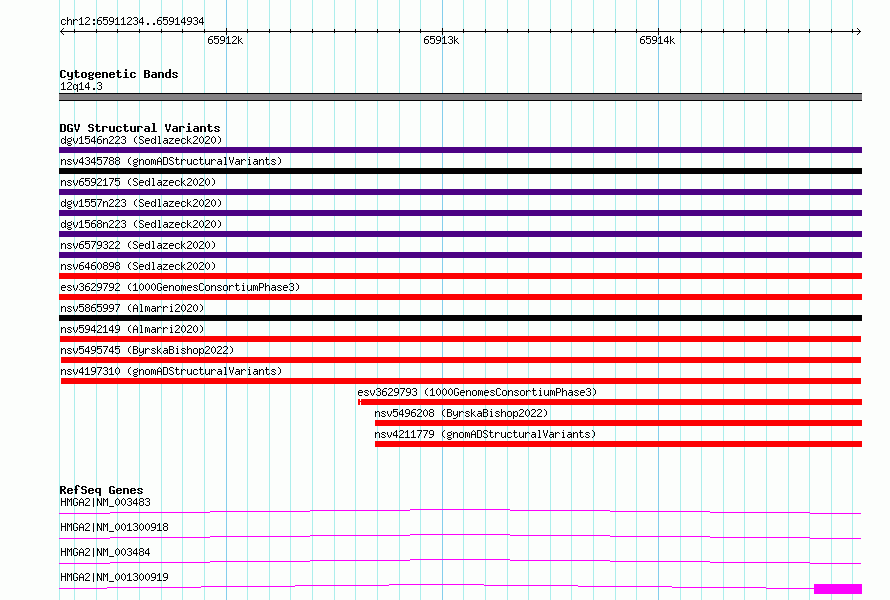This screenshot has height=600, width=890.
Task: Click the 12q14.3 band label
Action: 81,86
